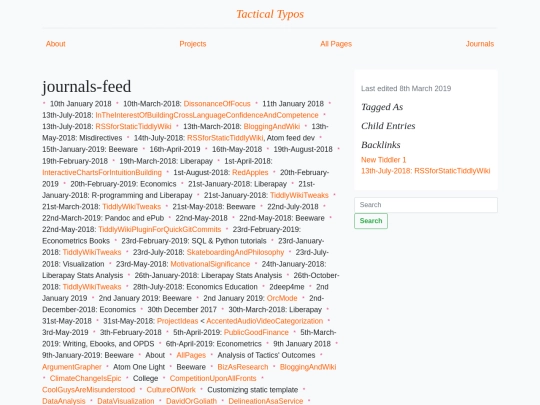
Task: Open the TiddlyWikiPluginForQuickGitCommits link
Action: click(x=159, y=229)
